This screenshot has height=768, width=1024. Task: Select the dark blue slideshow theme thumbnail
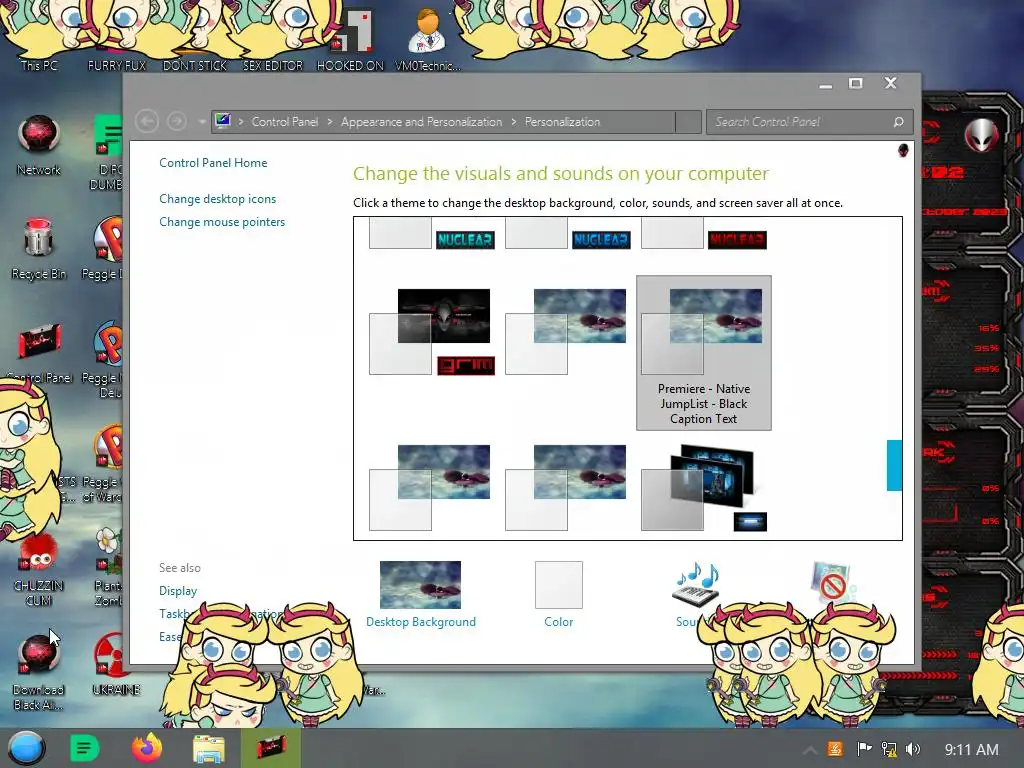[704, 487]
